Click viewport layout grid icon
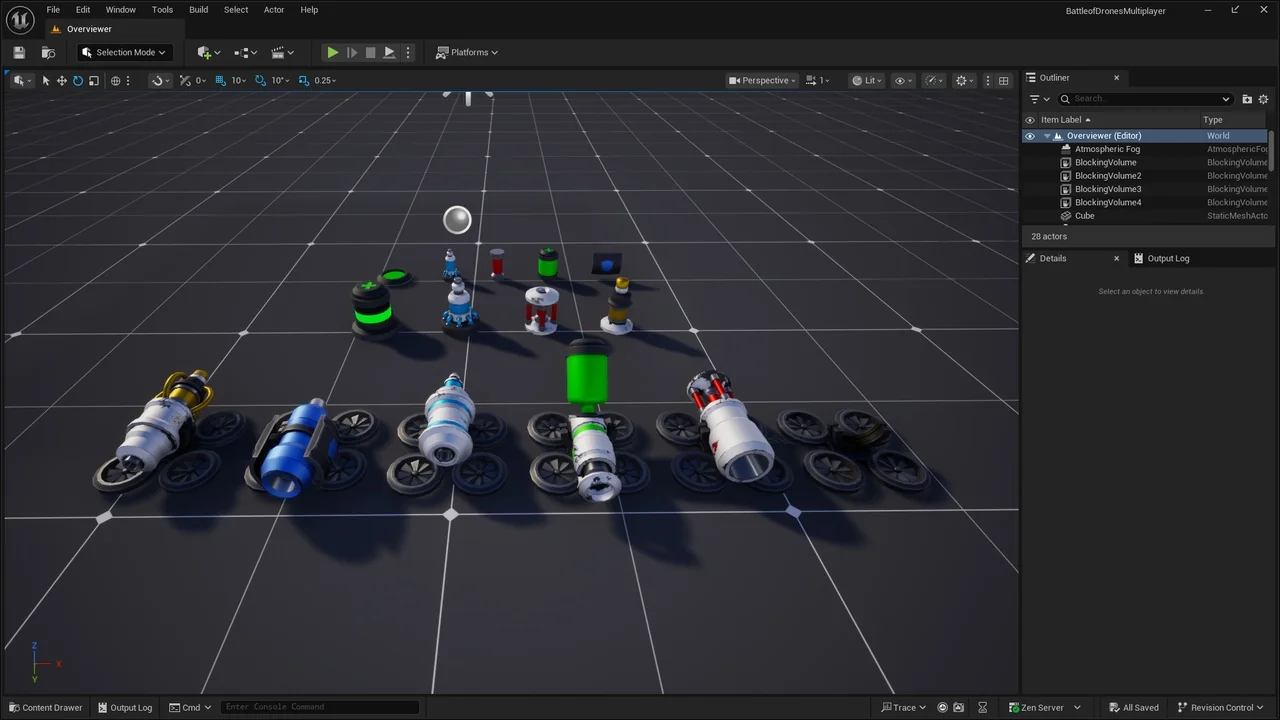This screenshot has width=1280, height=720. 1003,80
